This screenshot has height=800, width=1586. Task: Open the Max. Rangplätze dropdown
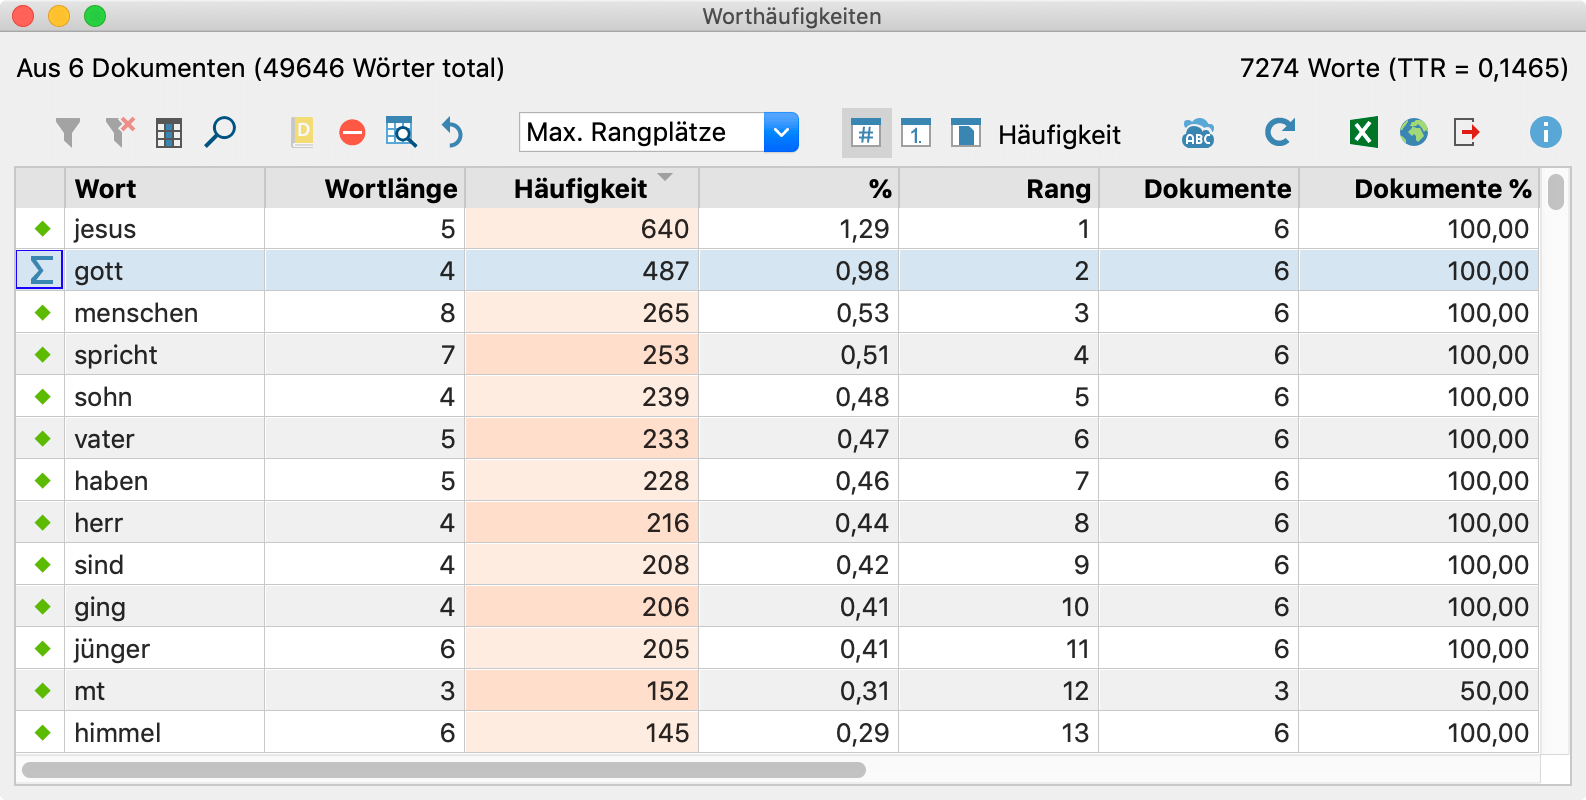point(781,132)
